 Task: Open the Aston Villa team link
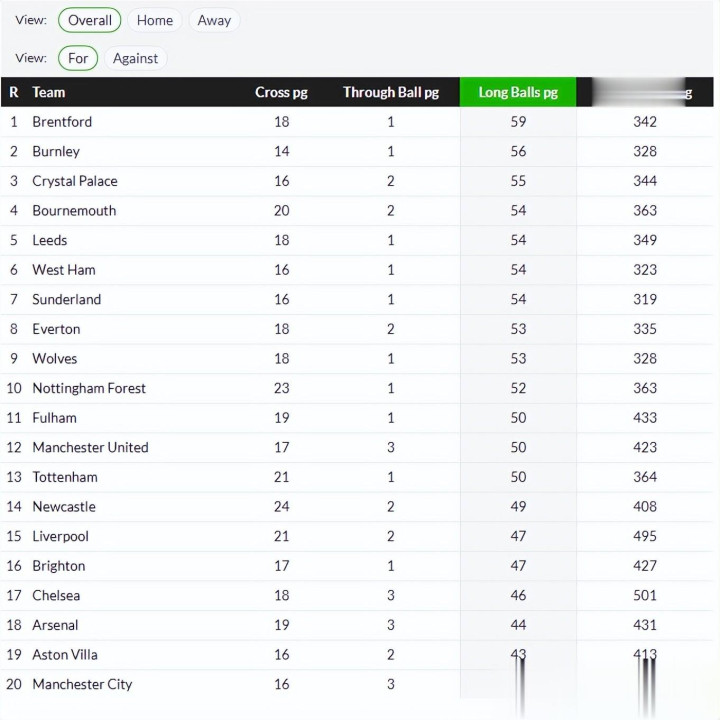click(65, 654)
